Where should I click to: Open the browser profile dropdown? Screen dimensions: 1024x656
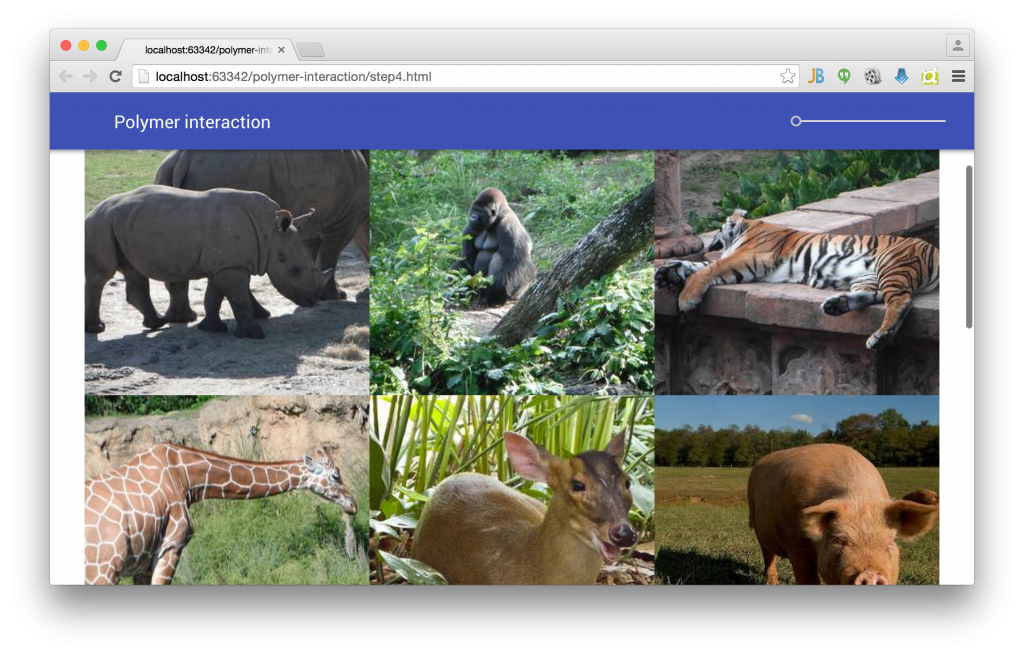point(957,46)
